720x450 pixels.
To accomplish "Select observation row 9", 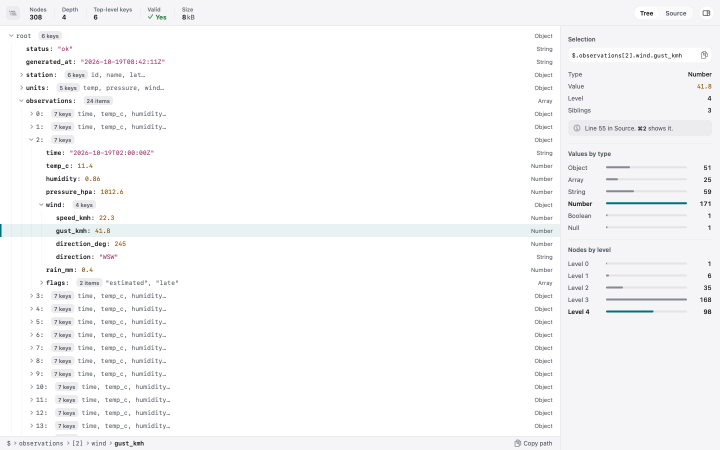I will click(280, 374).
